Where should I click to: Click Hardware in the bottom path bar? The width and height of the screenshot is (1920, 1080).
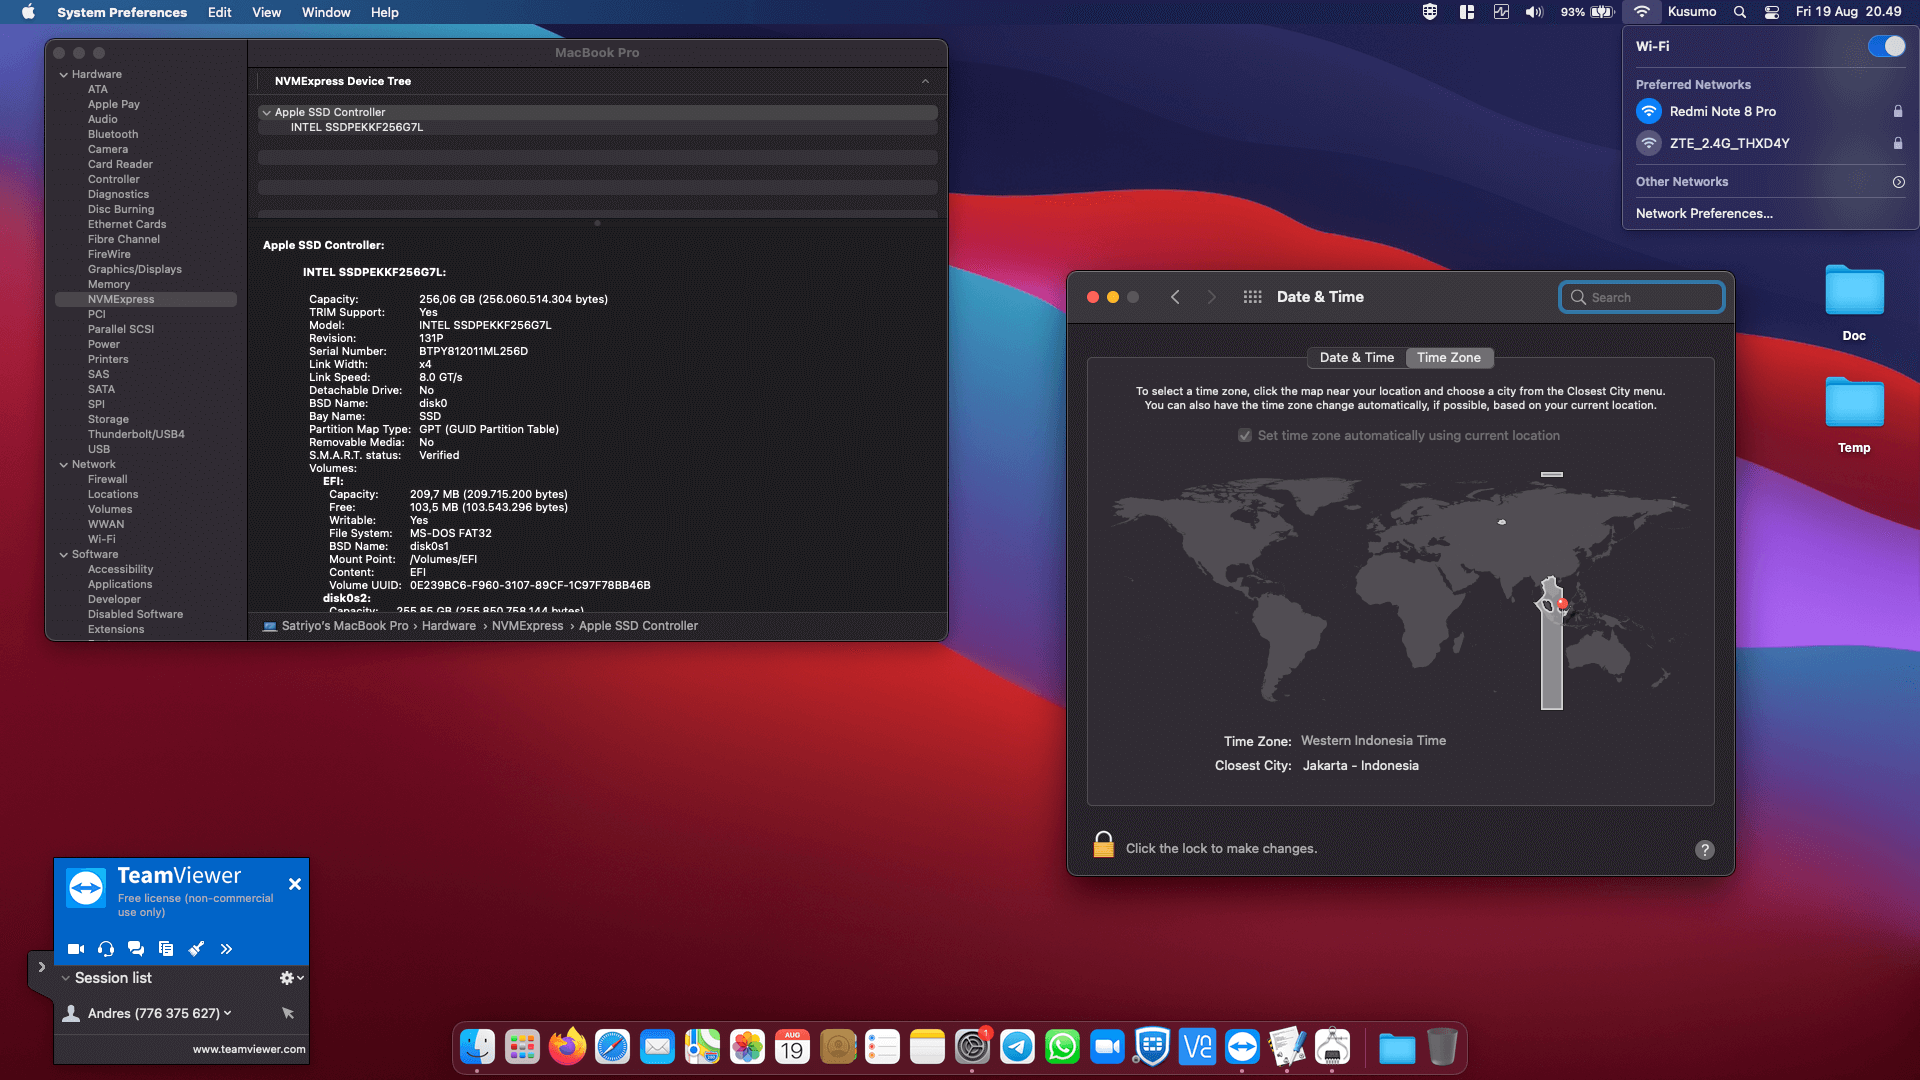point(449,626)
